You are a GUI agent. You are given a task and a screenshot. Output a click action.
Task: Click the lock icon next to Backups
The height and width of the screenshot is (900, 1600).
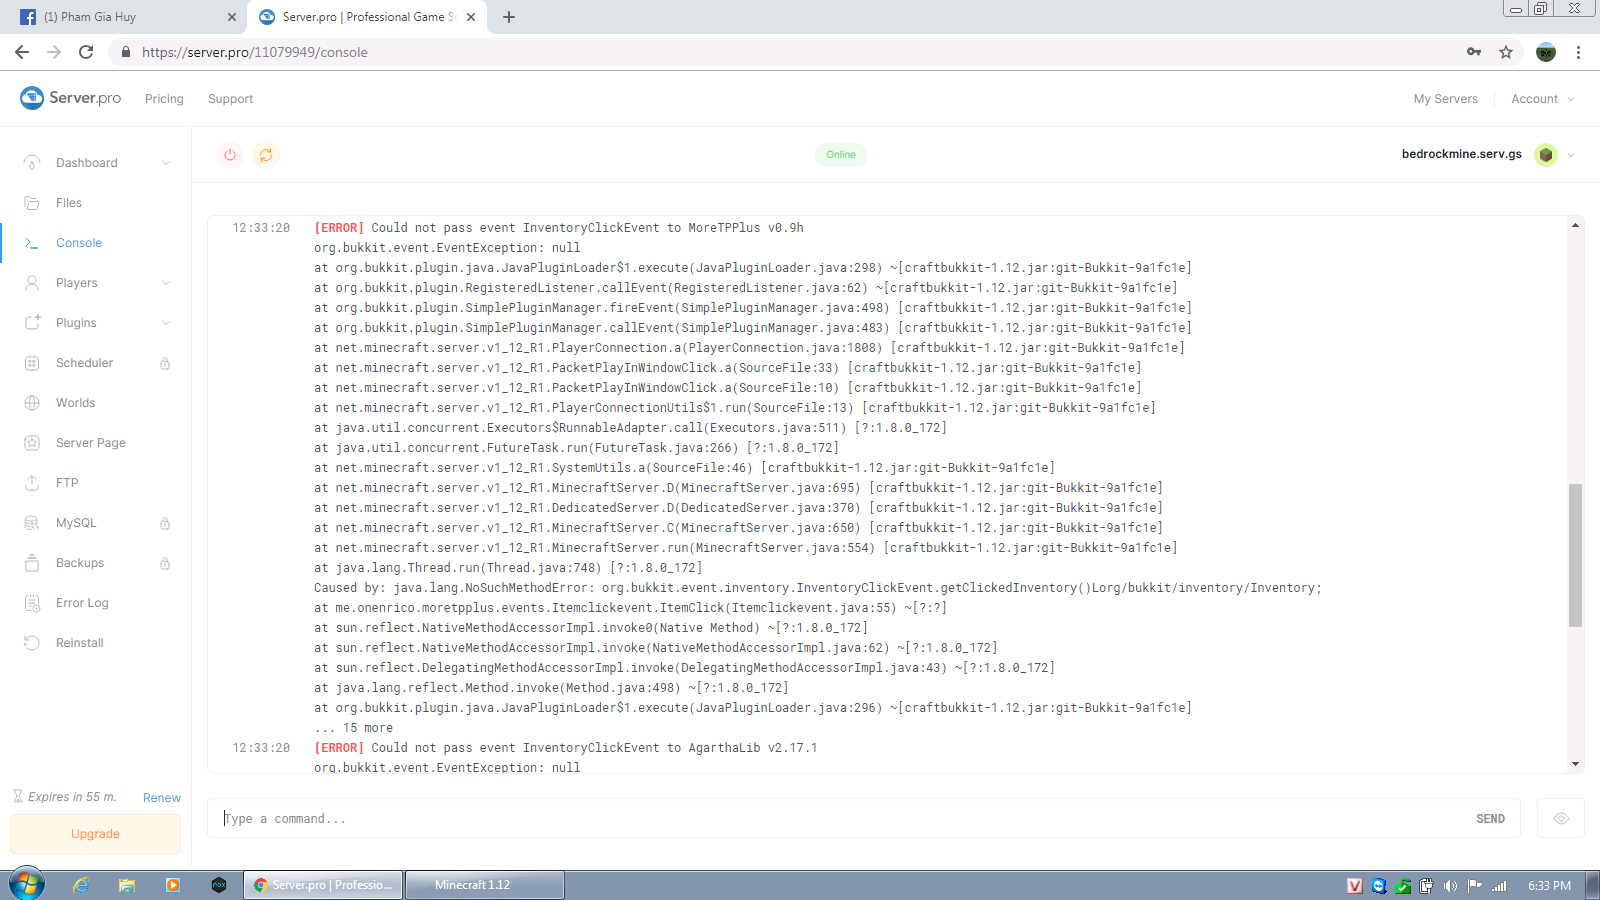[x=165, y=563]
